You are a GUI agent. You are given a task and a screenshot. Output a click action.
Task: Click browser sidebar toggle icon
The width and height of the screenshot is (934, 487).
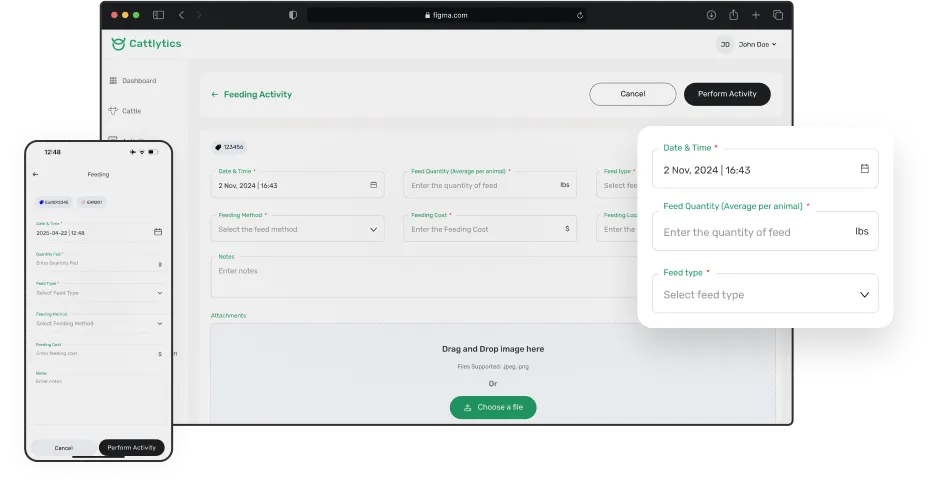point(158,15)
